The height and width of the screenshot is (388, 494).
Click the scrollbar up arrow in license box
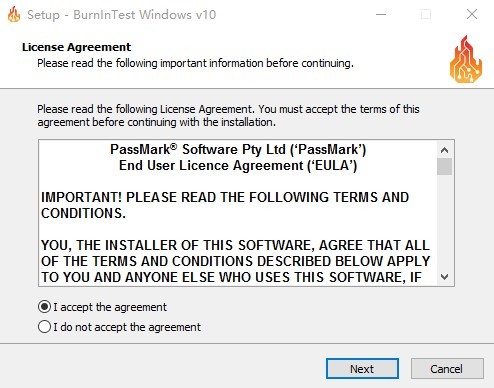click(x=444, y=150)
